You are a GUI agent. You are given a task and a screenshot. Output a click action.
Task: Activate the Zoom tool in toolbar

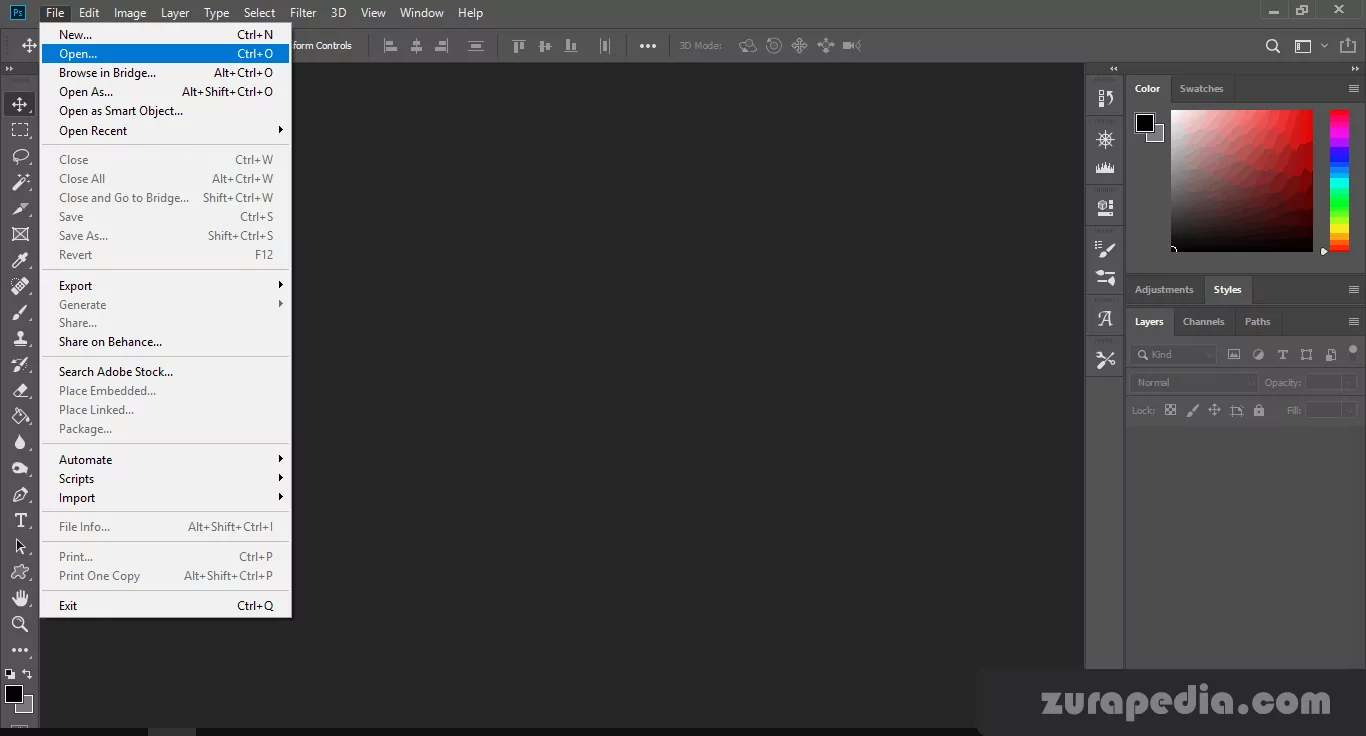(x=20, y=624)
